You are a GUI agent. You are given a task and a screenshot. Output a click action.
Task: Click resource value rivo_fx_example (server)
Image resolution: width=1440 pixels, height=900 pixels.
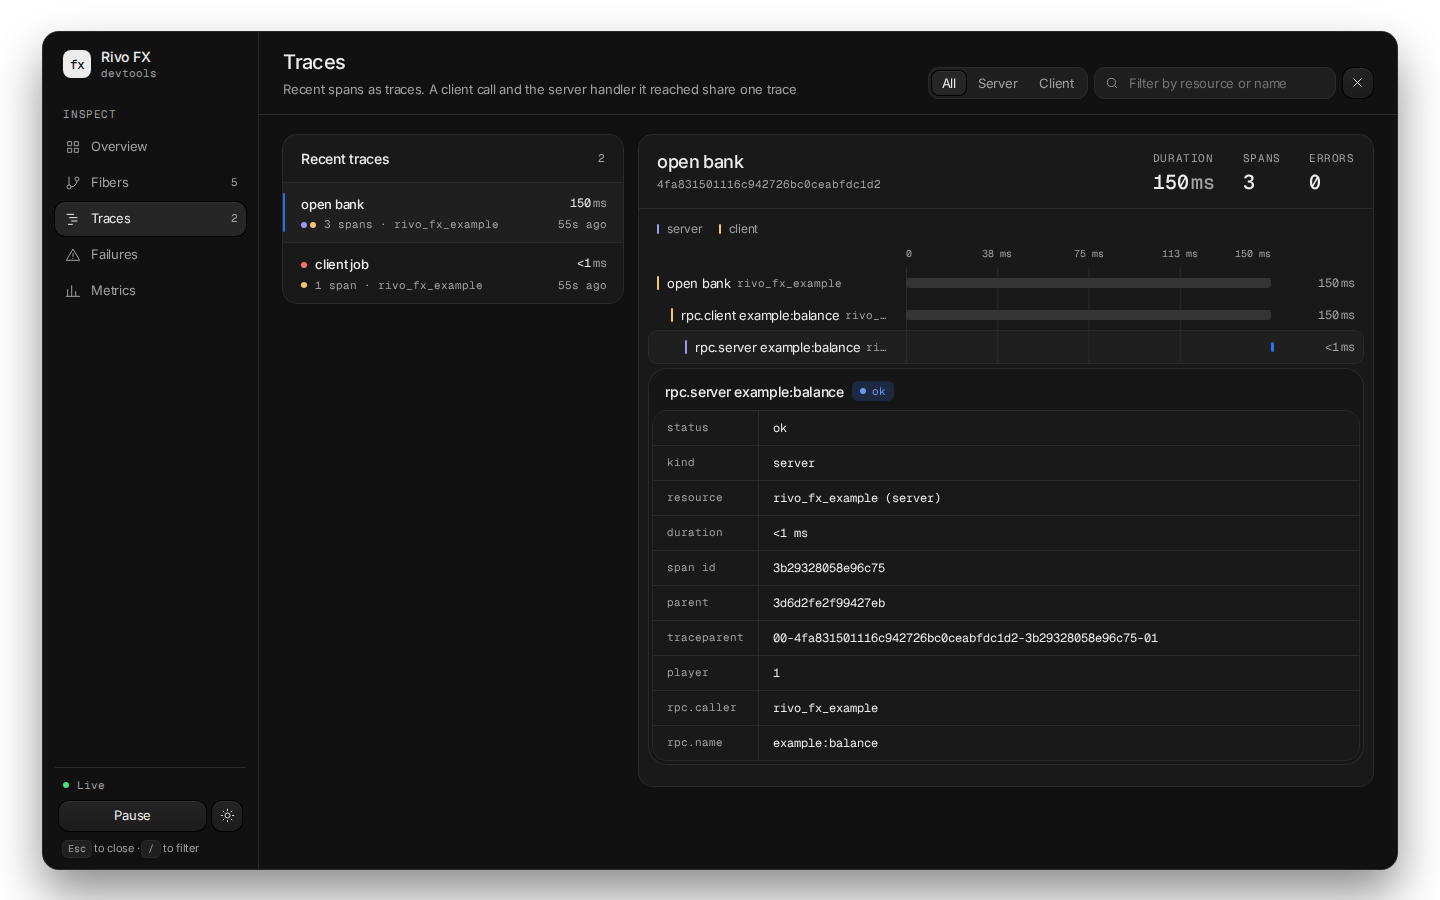857,498
